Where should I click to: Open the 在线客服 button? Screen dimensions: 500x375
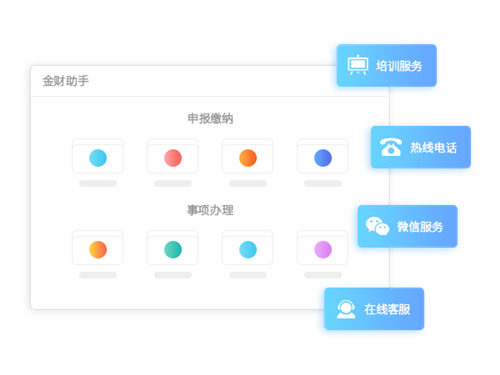point(374,309)
